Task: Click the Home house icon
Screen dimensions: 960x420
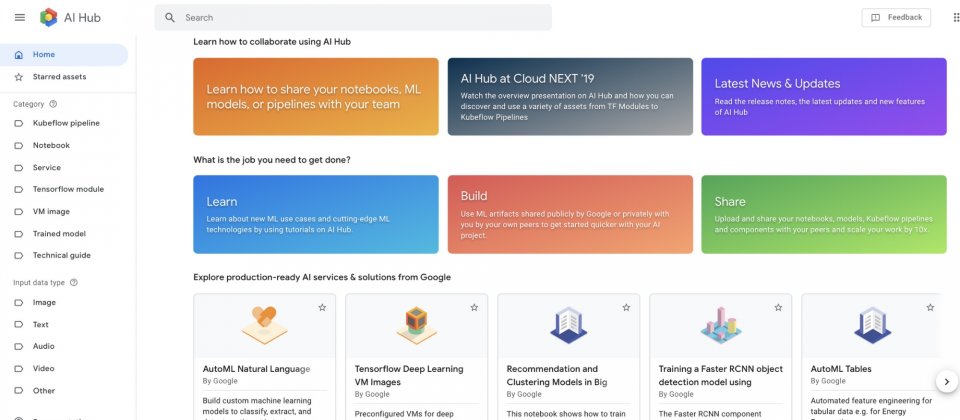Action: click(19, 54)
